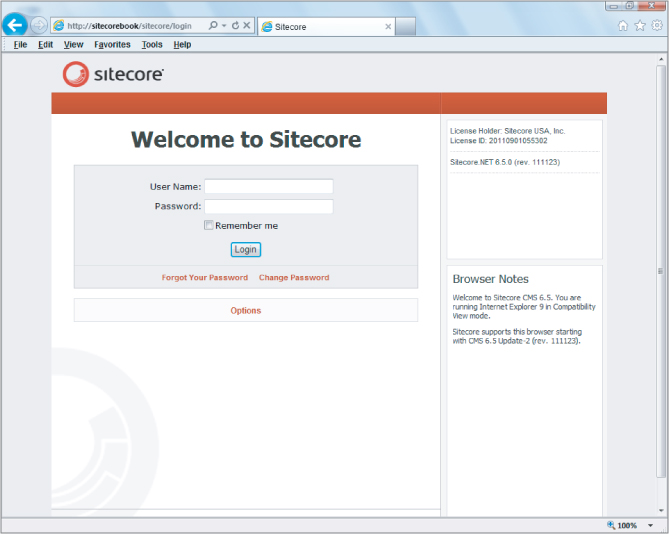The width and height of the screenshot is (669, 534).
Task: Expand the Options section
Action: 245,310
